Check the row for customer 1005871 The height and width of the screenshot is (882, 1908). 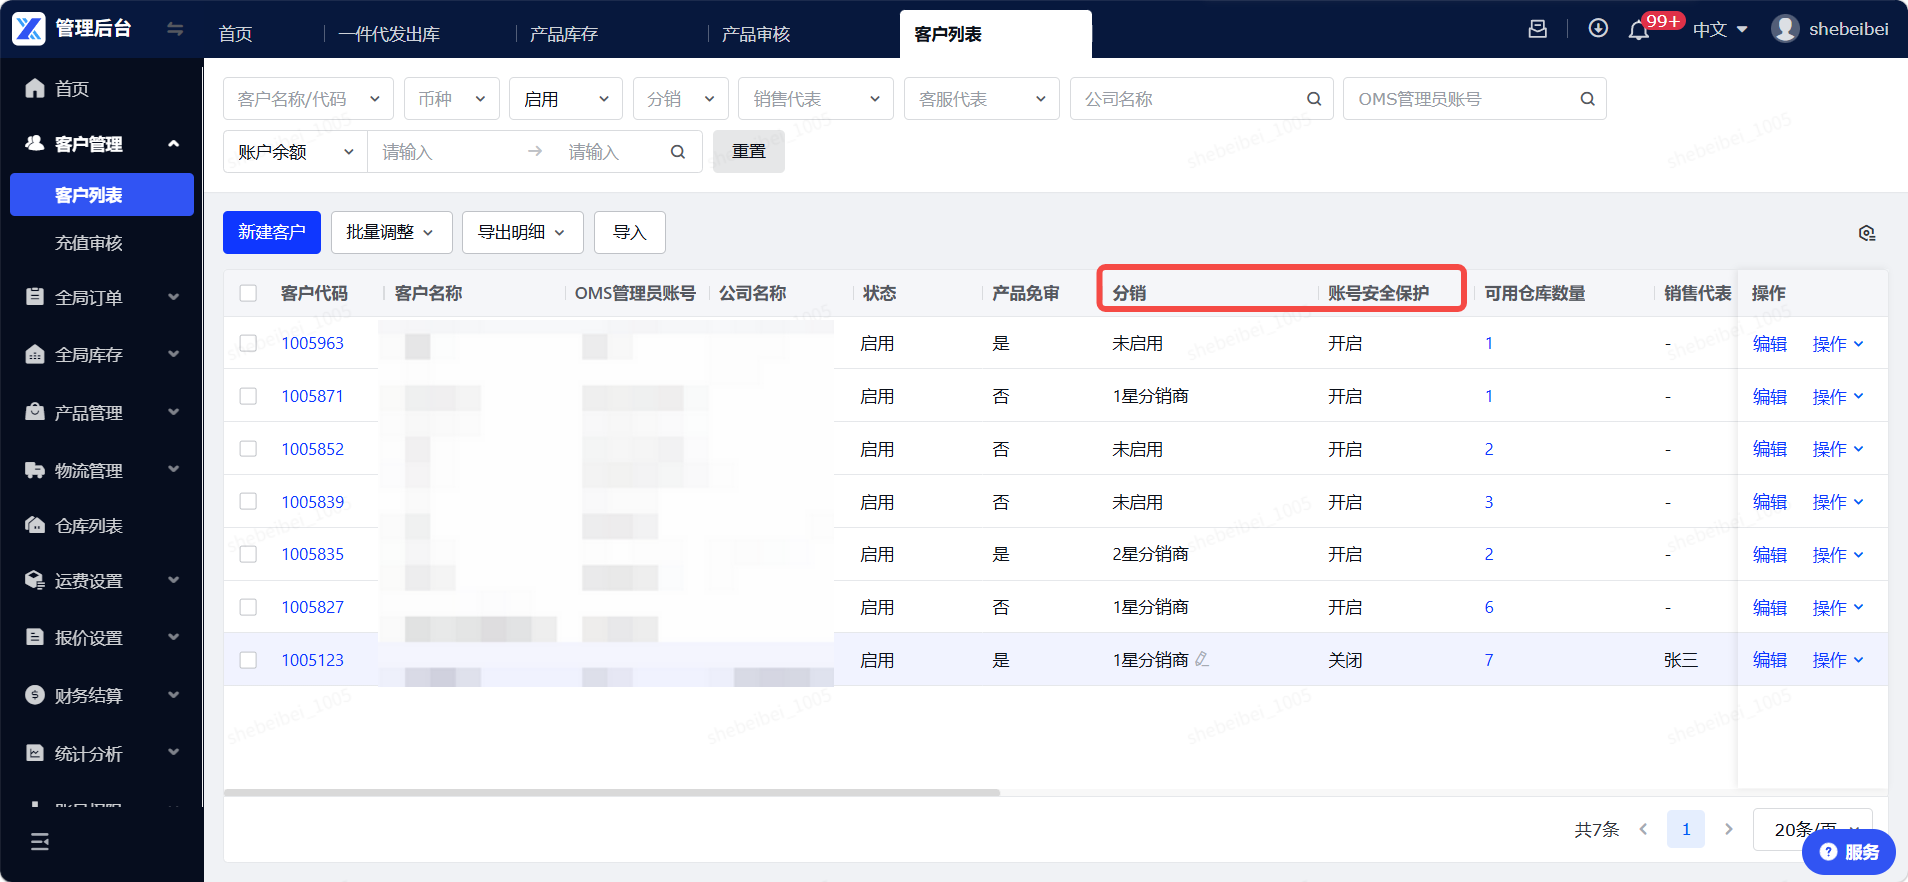(248, 396)
